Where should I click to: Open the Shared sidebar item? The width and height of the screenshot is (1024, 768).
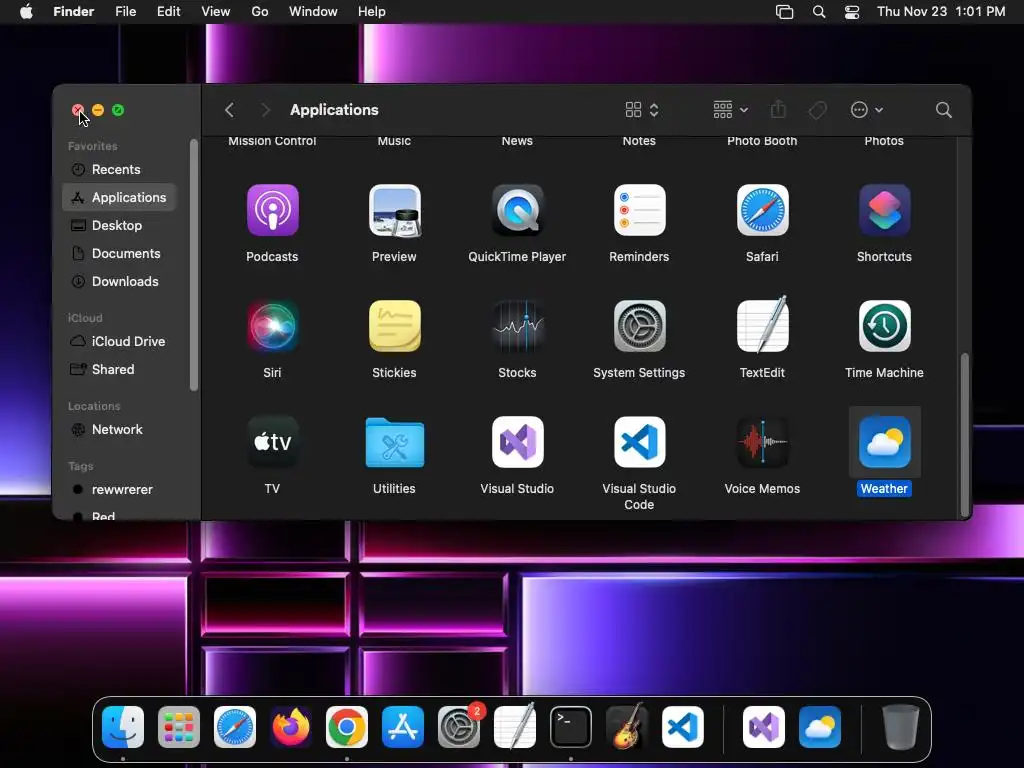119,369
